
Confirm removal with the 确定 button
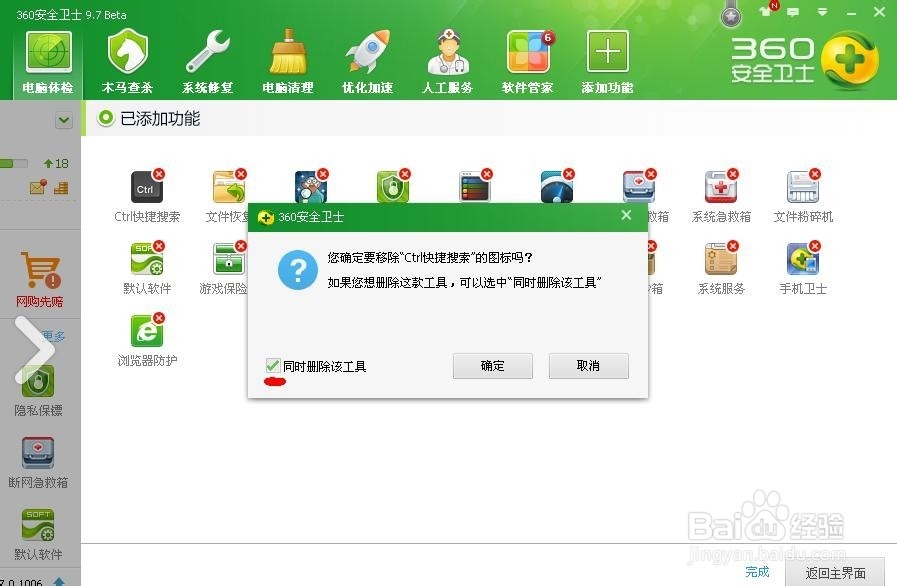pos(492,366)
